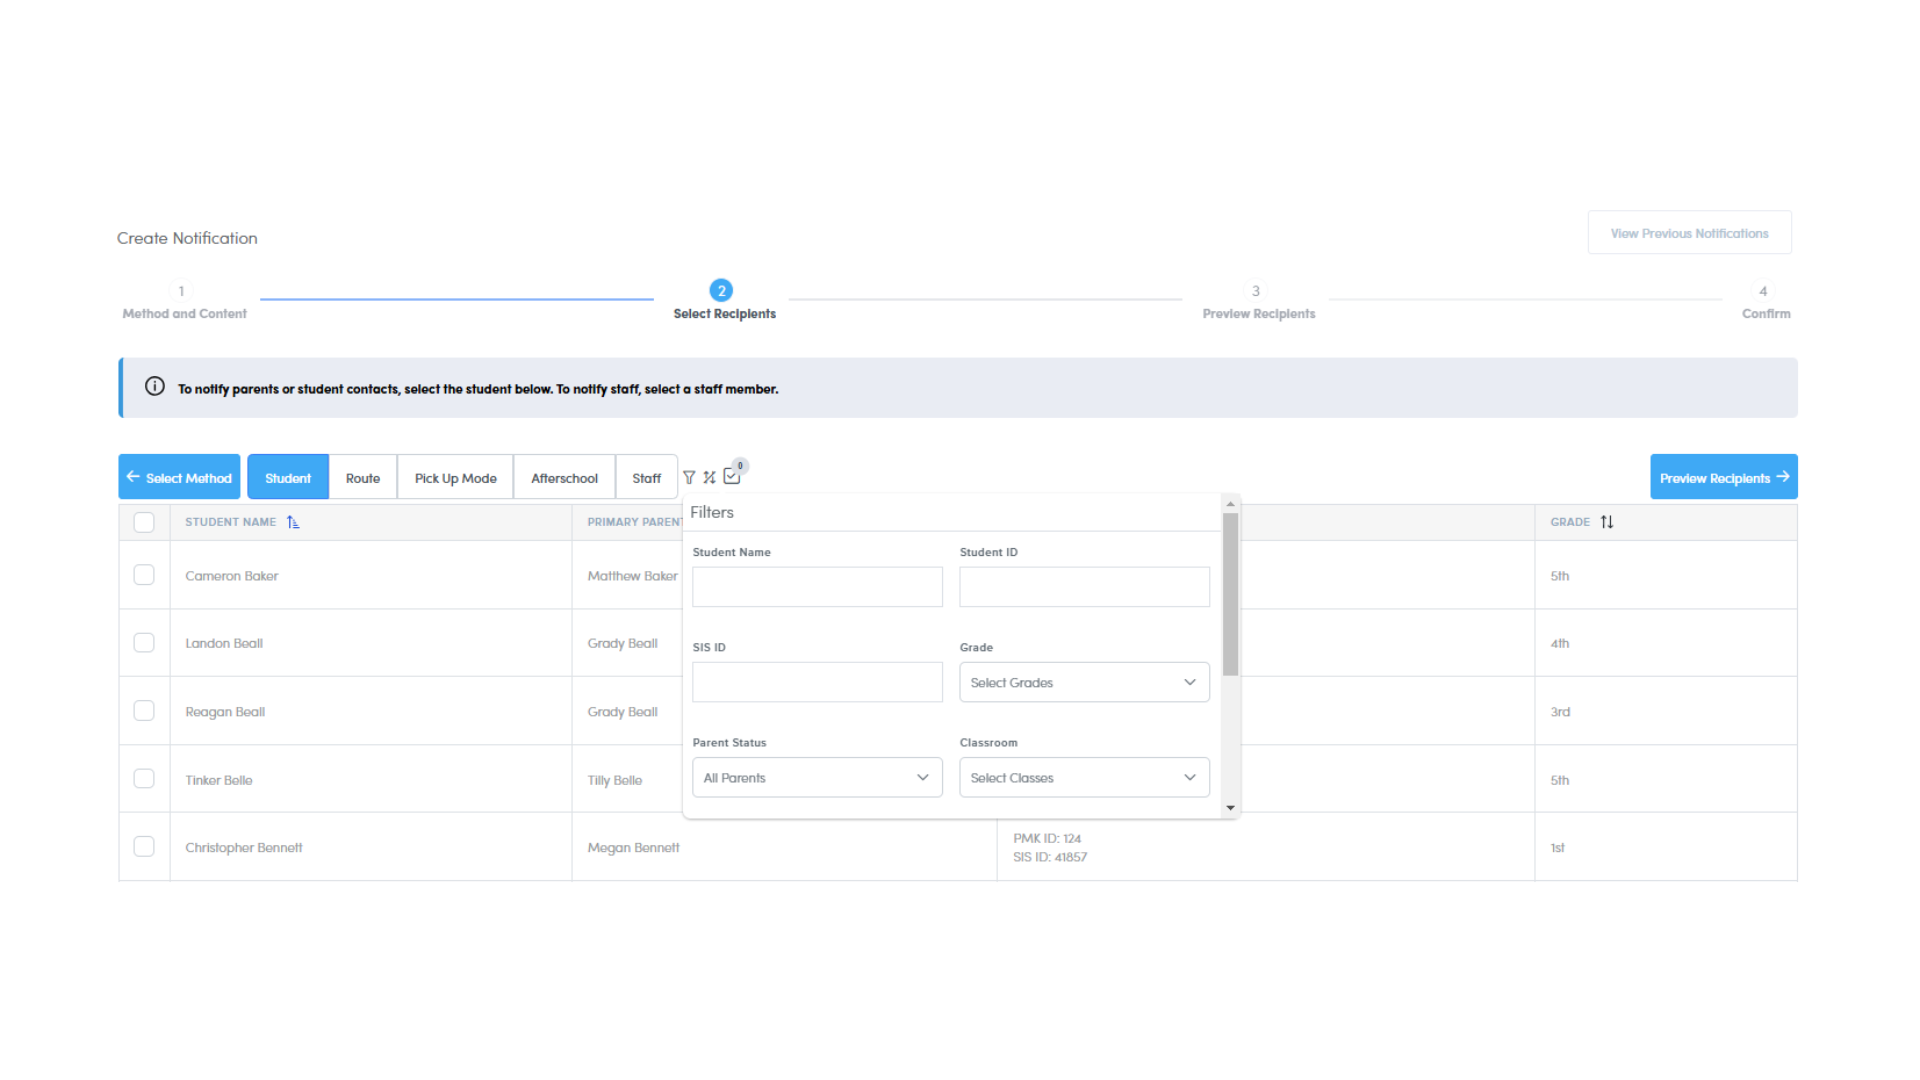
Task: Click the SIS ID filter field
Action: 817,682
